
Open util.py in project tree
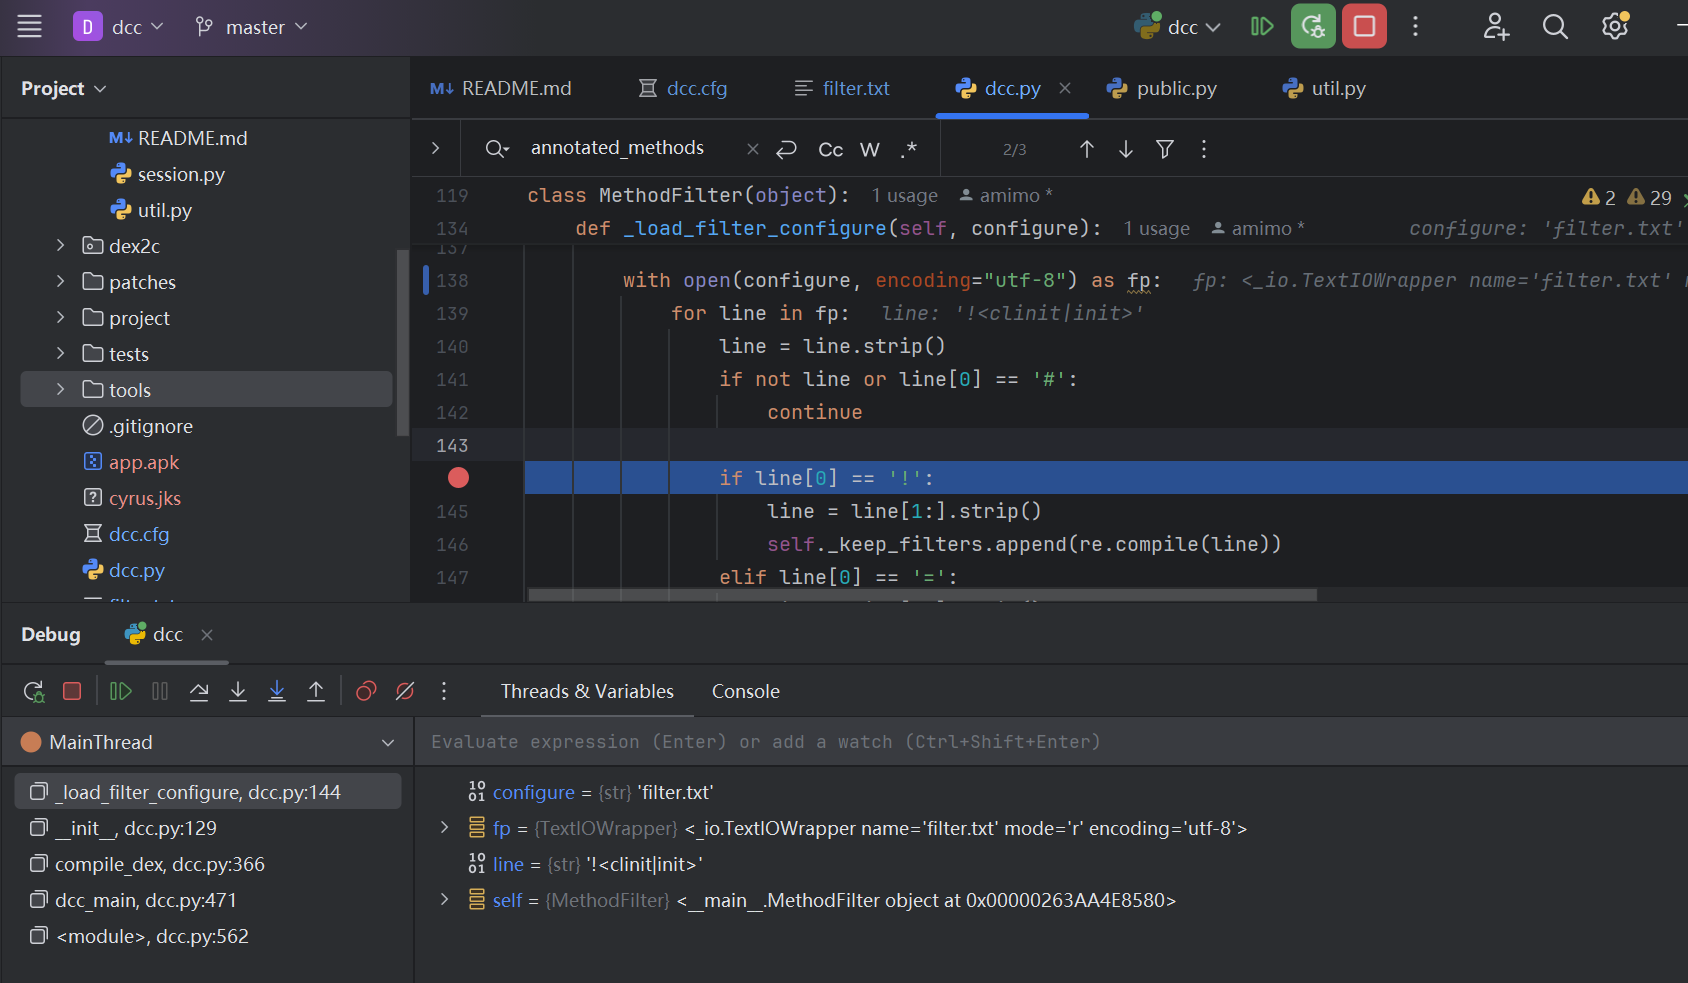coord(151,210)
